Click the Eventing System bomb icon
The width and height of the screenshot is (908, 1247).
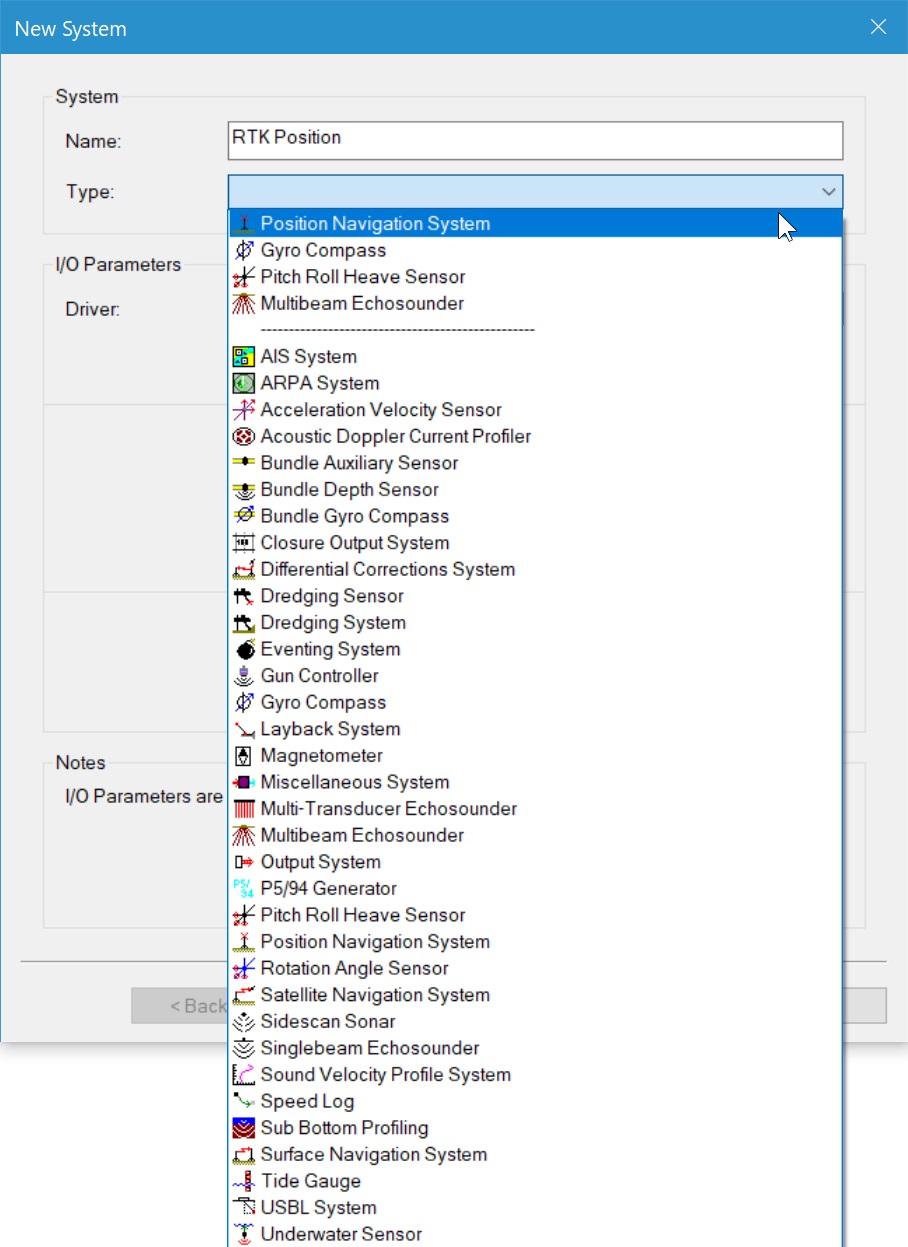[x=243, y=649]
